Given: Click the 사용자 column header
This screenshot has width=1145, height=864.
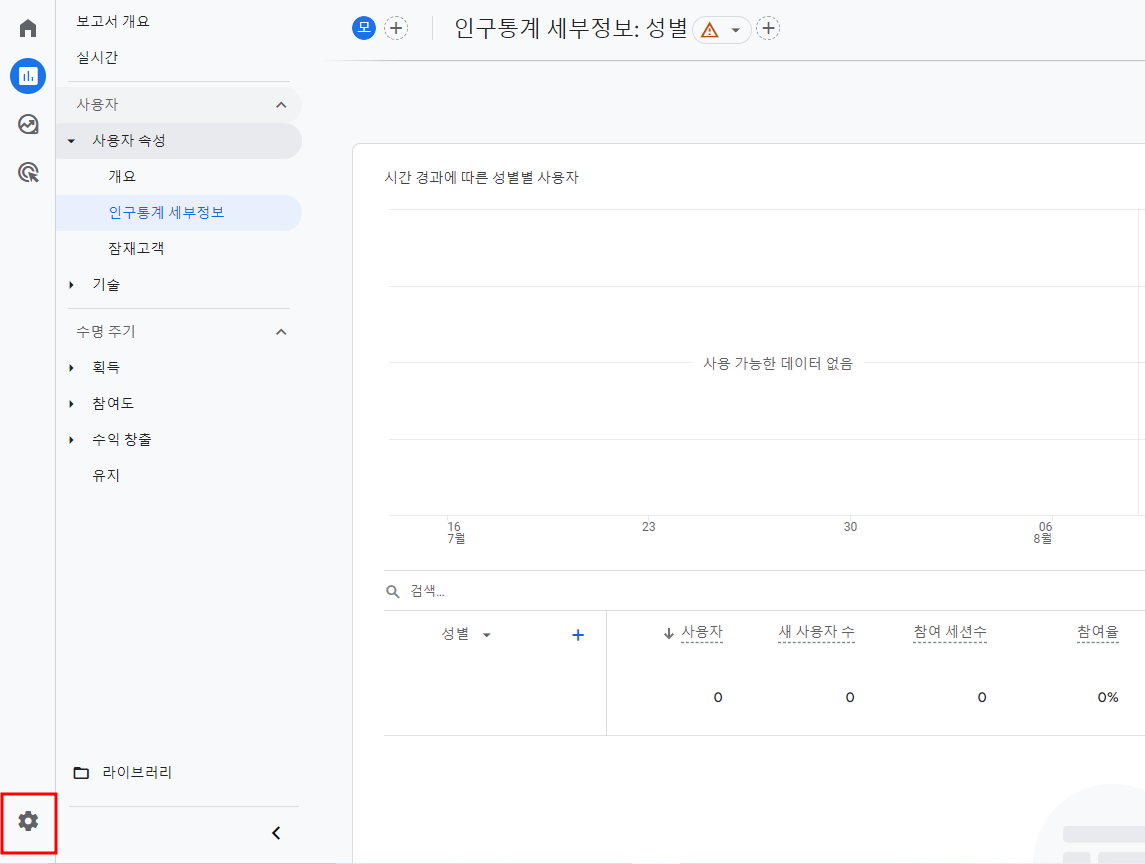Looking at the screenshot, I should [702, 632].
